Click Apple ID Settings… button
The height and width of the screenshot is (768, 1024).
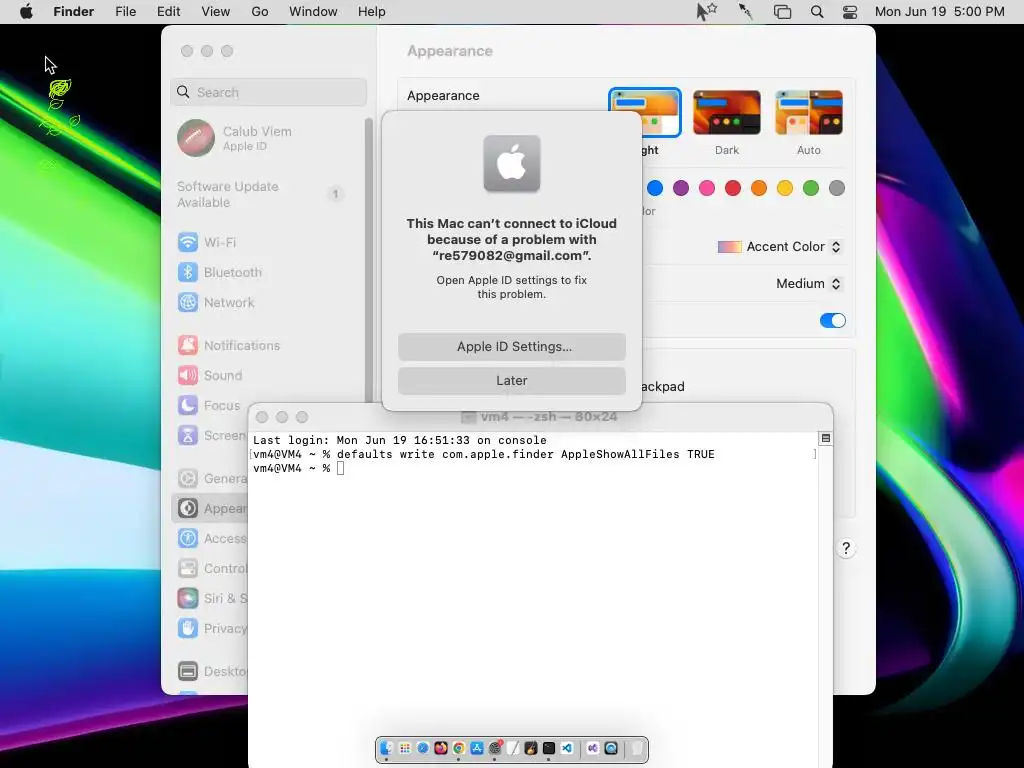tap(512, 347)
